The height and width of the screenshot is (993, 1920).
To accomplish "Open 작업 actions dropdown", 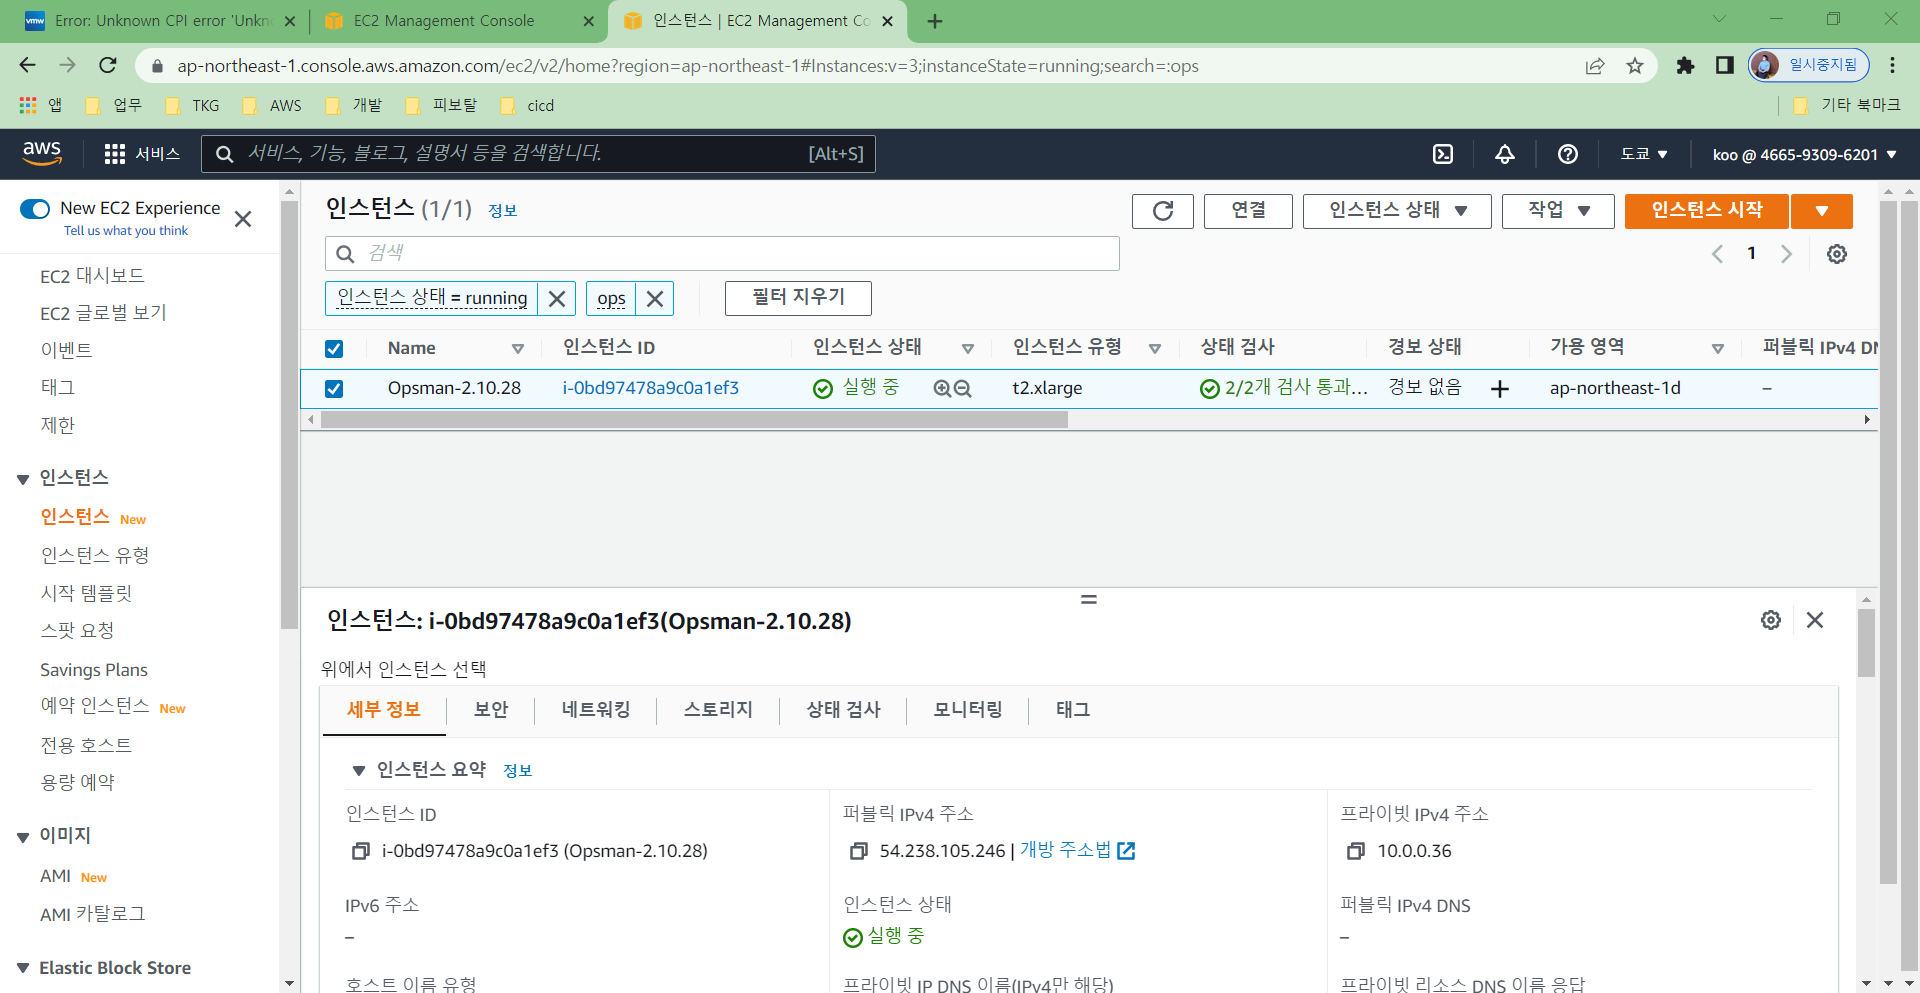I will [1558, 211].
